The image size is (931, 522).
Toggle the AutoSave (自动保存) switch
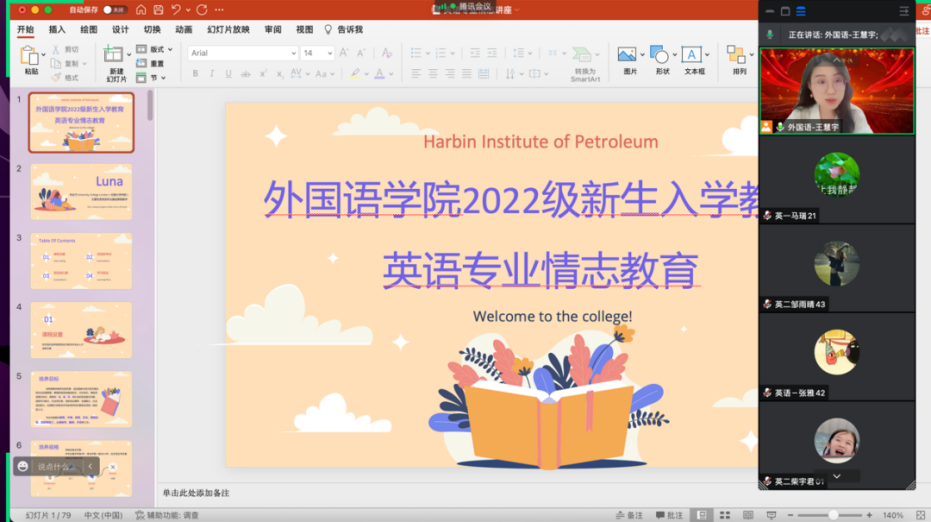click(x=113, y=10)
